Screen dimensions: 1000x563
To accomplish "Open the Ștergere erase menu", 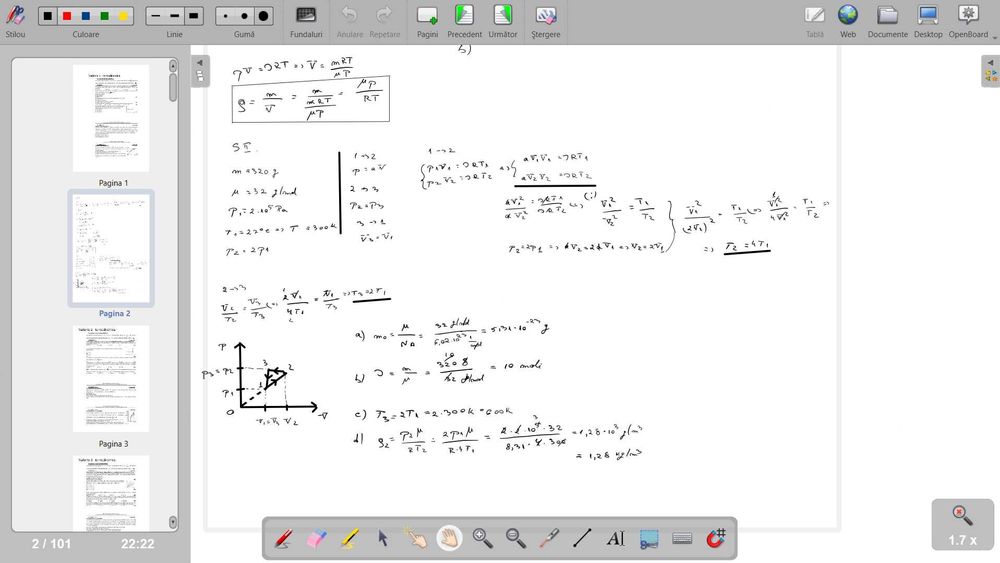I will pyautogui.click(x=545, y=21).
